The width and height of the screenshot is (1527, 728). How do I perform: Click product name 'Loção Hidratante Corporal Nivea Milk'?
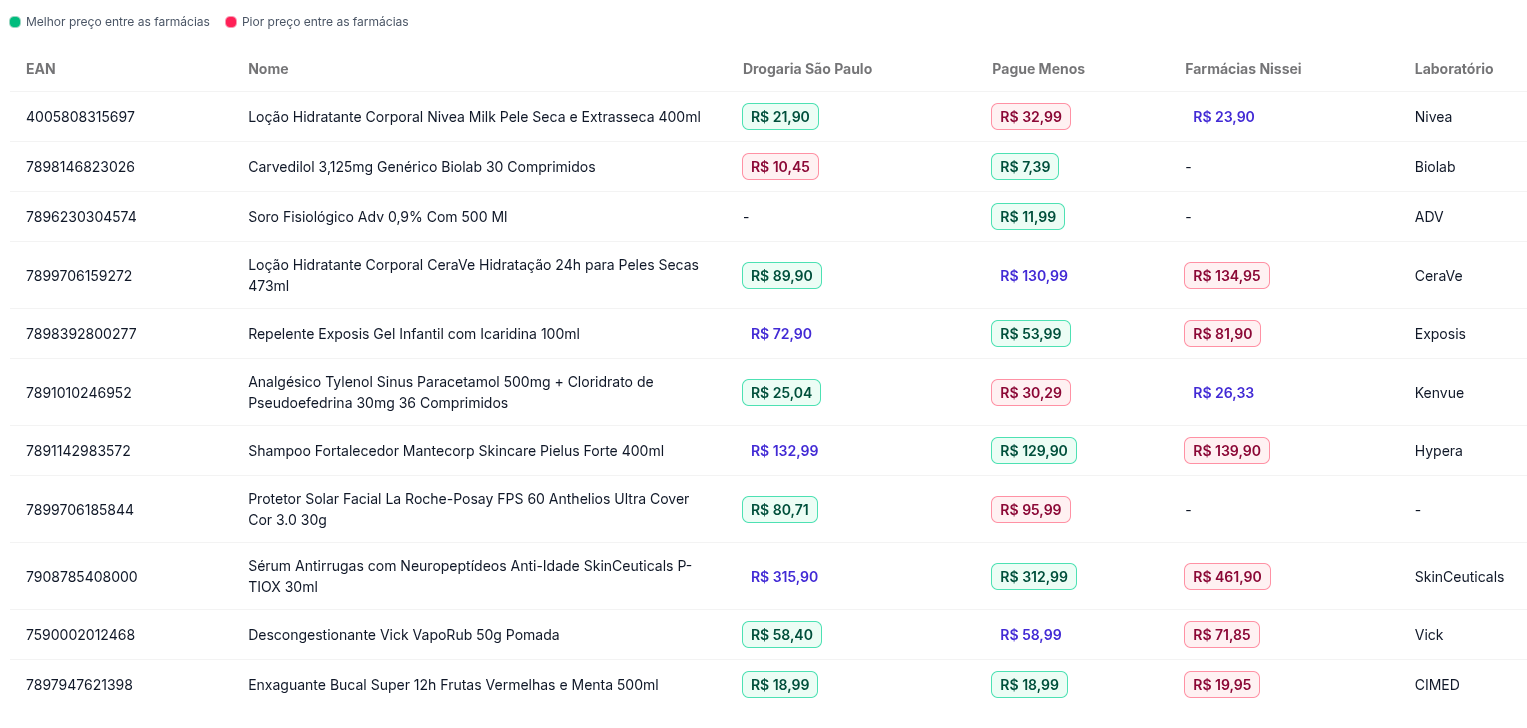click(x=474, y=117)
